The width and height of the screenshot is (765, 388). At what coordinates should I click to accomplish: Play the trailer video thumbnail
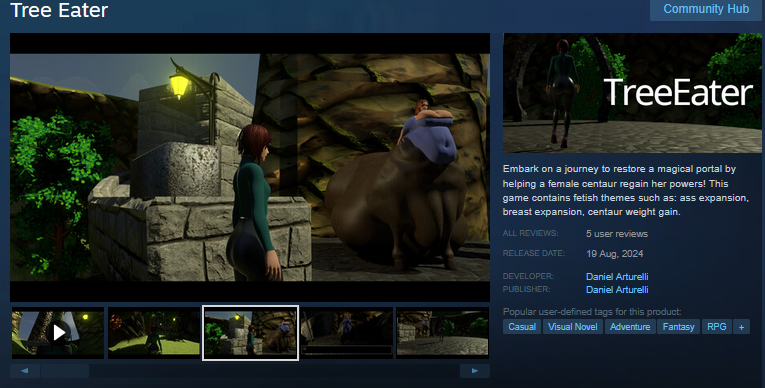coord(58,333)
